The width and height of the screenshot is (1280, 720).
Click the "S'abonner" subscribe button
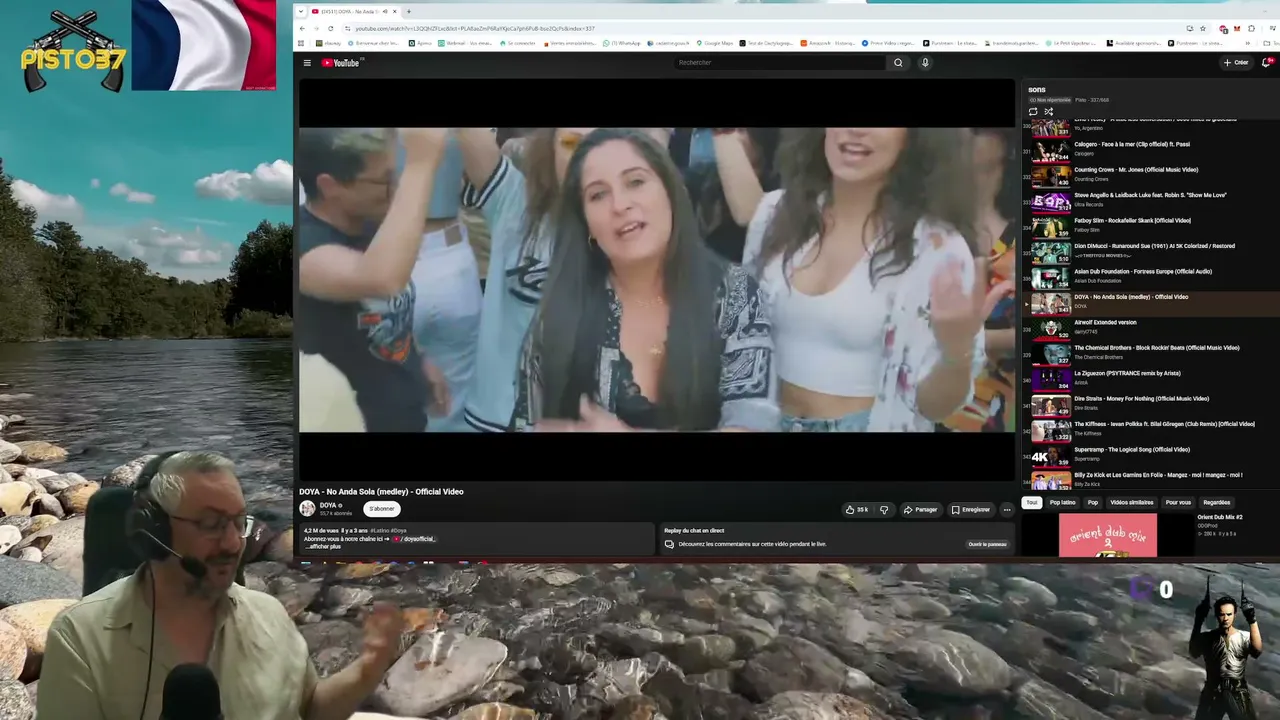pyautogui.click(x=382, y=509)
